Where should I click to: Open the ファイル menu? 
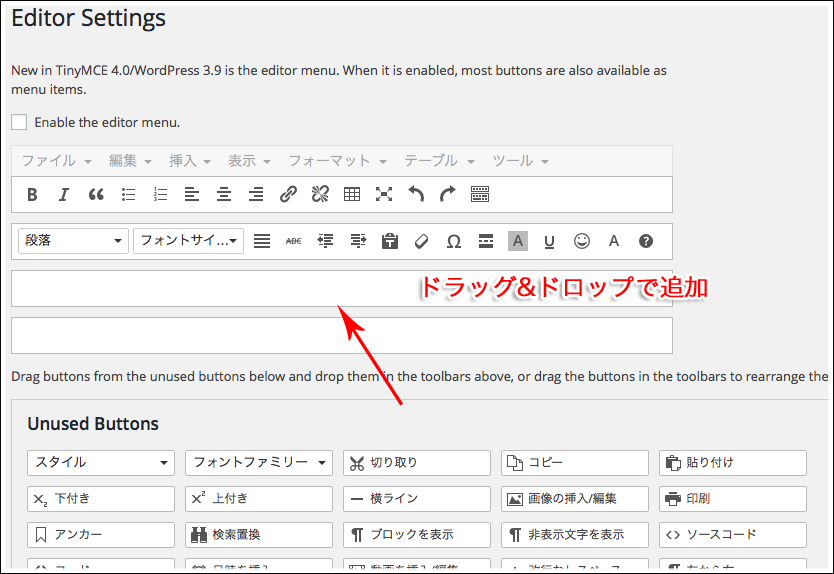(56, 161)
